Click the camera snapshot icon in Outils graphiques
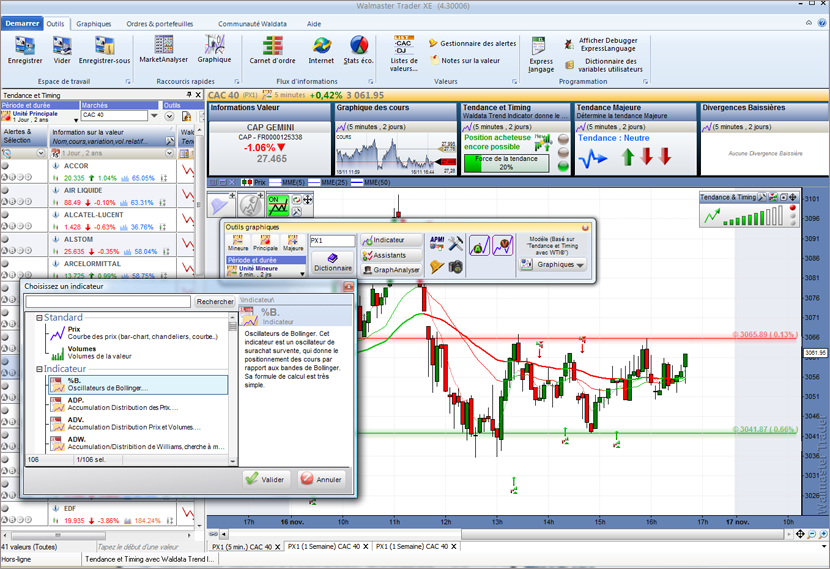Image resolution: width=830 pixels, height=569 pixels. tap(456, 267)
